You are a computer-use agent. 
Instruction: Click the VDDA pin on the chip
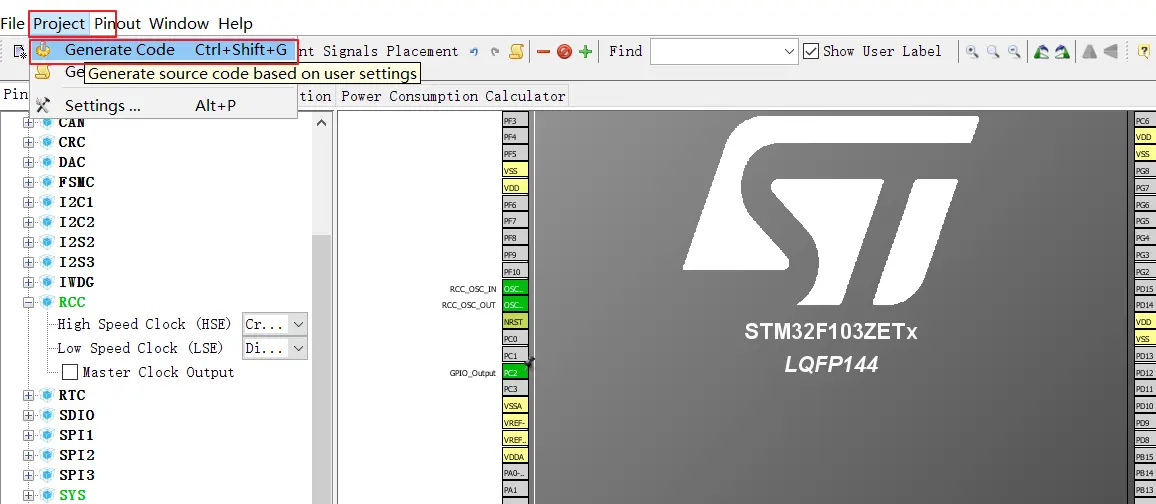click(515, 456)
